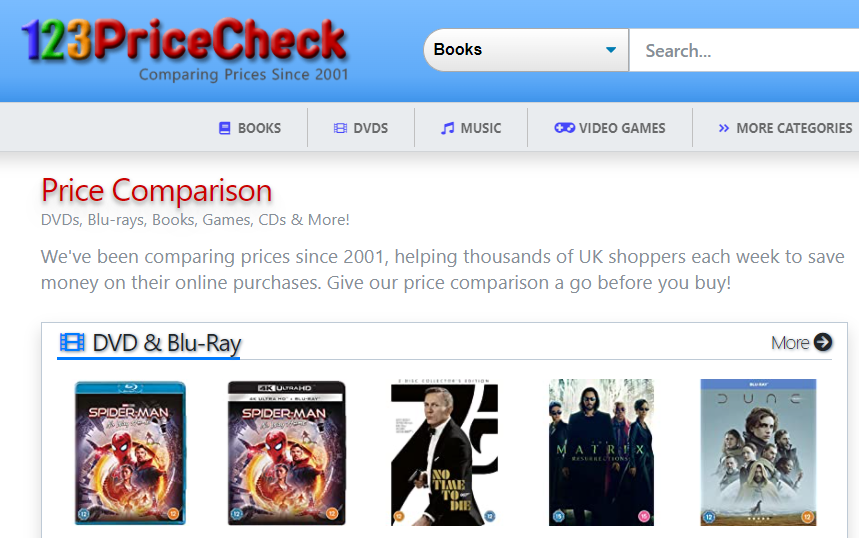Click the film strip icon beside DVDS
859x538 pixels.
340,128
